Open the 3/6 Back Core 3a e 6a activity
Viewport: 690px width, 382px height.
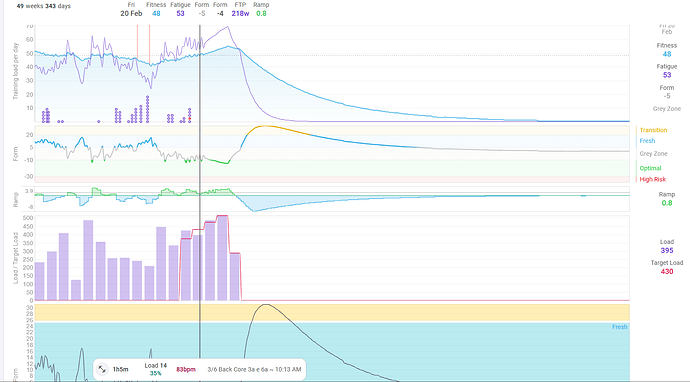pos(254,369)
